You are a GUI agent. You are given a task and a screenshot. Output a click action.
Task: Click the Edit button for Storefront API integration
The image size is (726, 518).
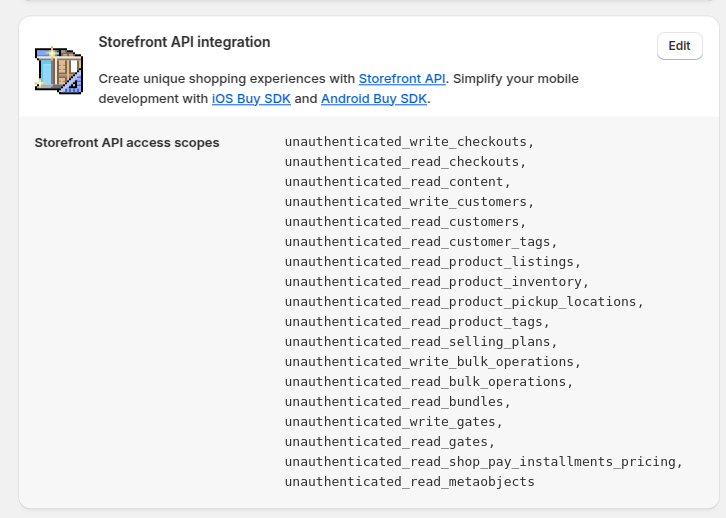pos(679,46)
